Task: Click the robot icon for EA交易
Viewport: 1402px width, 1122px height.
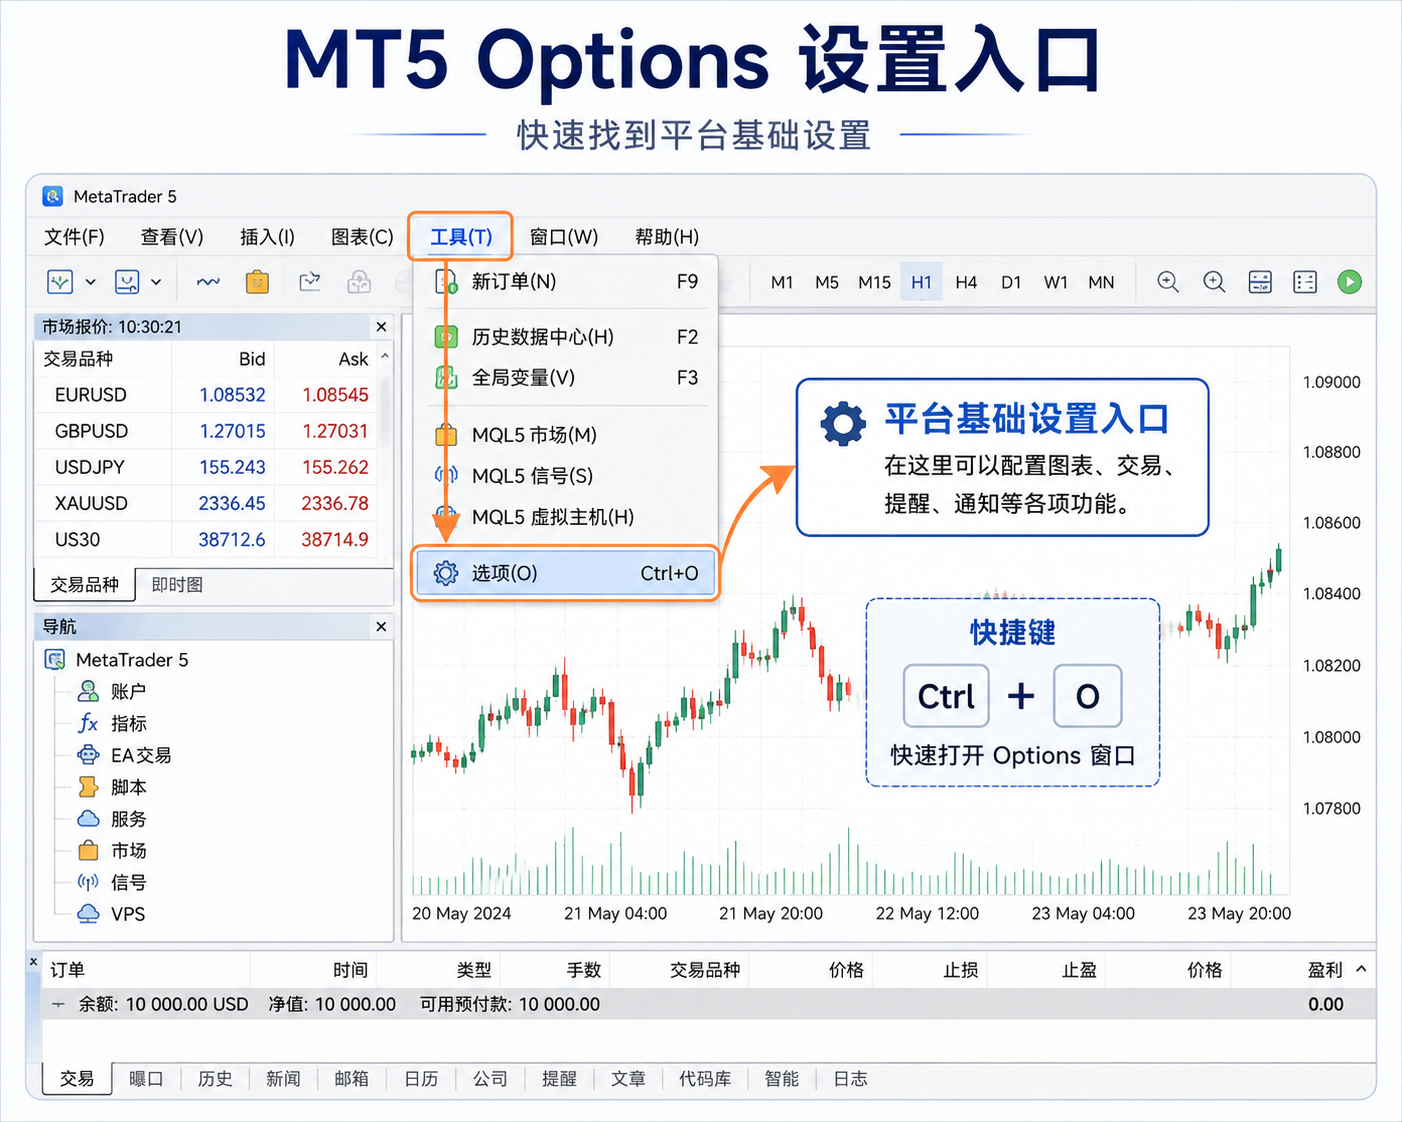Action: [88, 755]
